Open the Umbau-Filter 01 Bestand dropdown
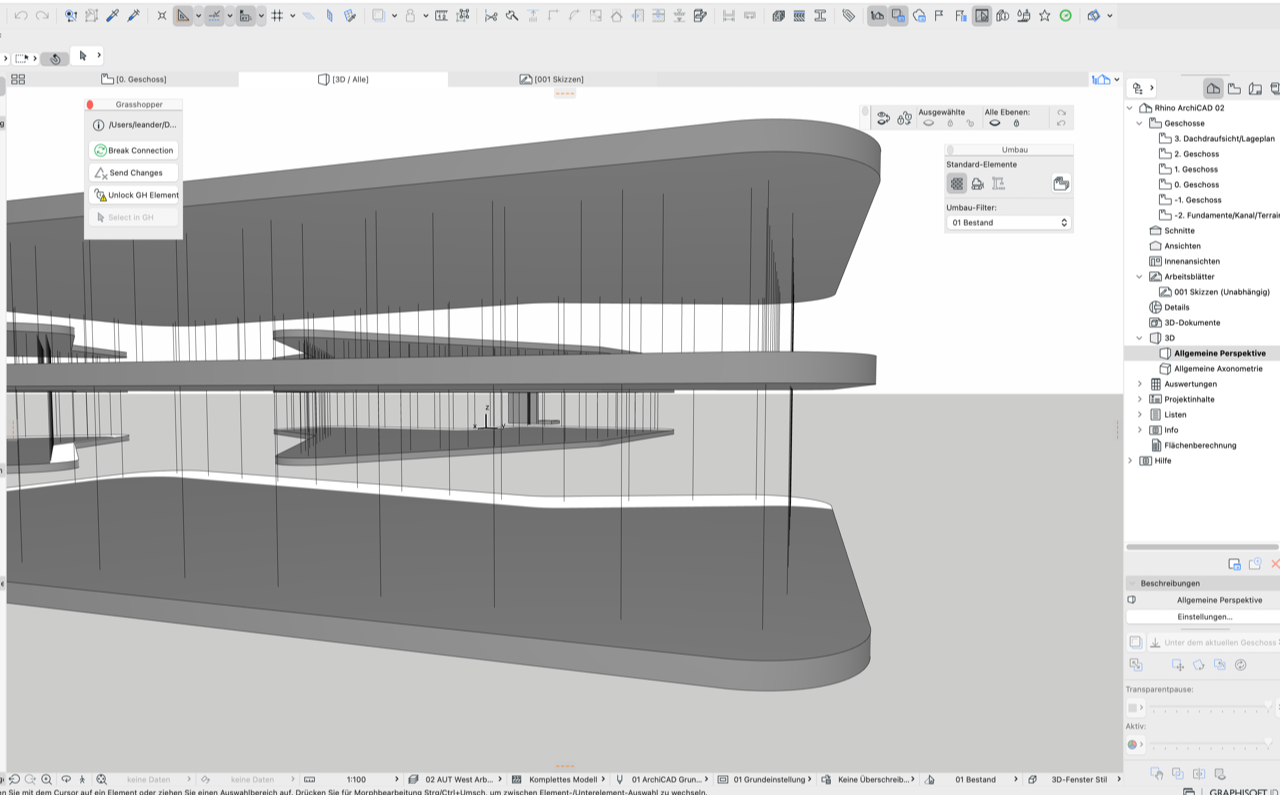1280x795 pixels. click(x=1009, y=222)
